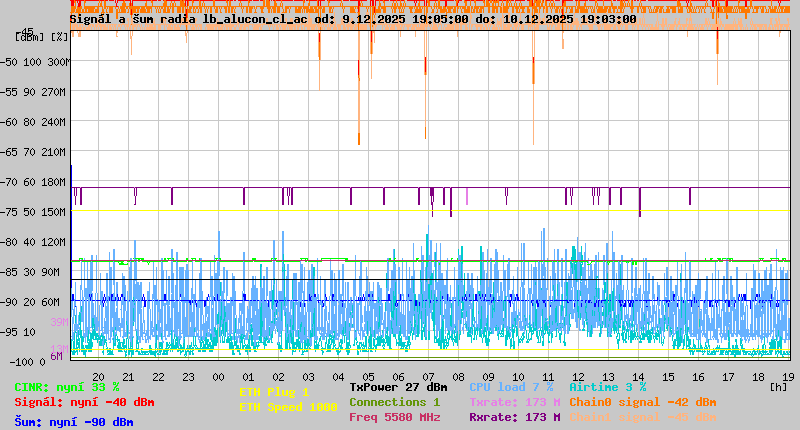The height and width of the screenshot is (430, 800).
Task: Click the '00' midnight hour tick label
Action: point(218,376)
